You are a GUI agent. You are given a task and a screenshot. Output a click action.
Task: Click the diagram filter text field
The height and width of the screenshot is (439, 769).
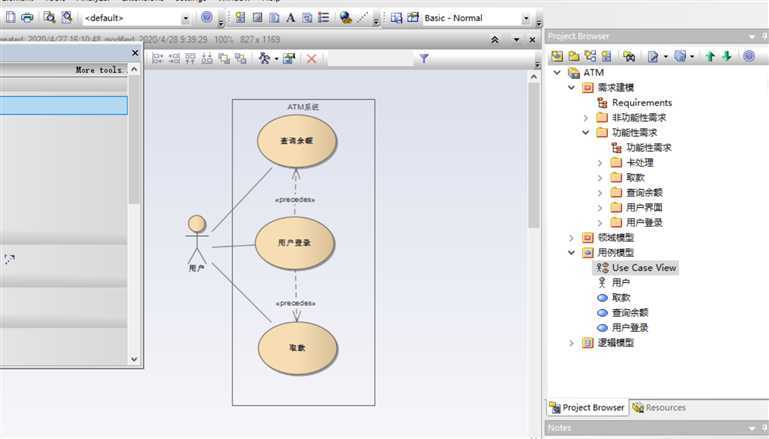pos(370,59)
